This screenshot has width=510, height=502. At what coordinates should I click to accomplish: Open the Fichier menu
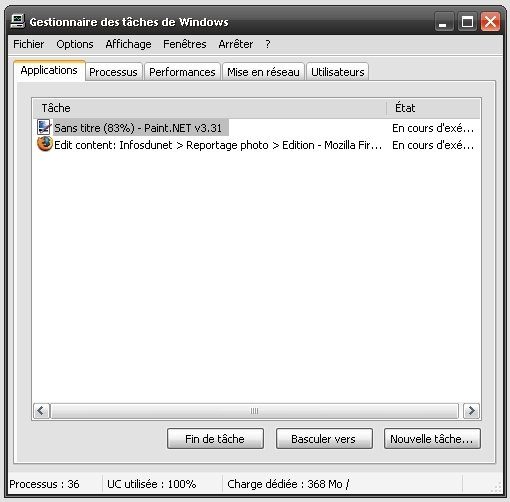pyautogui.click(x=29, y=44)
